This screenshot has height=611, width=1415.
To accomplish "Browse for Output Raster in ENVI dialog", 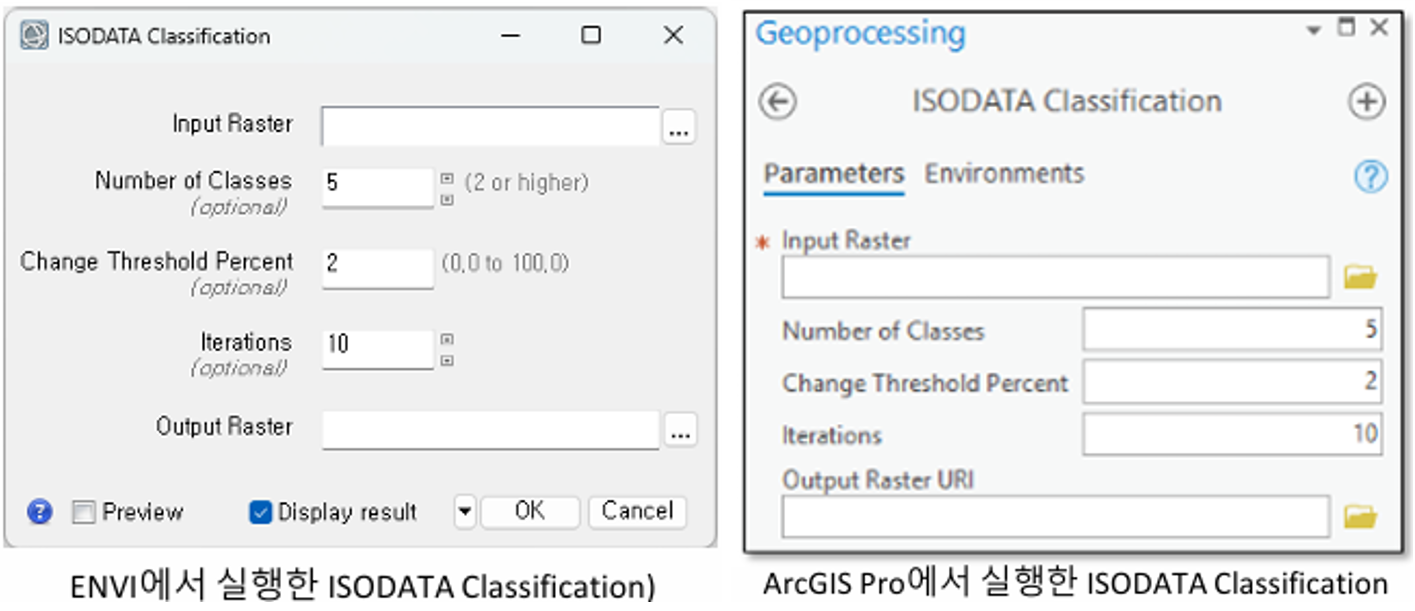I will click(680, 432).
